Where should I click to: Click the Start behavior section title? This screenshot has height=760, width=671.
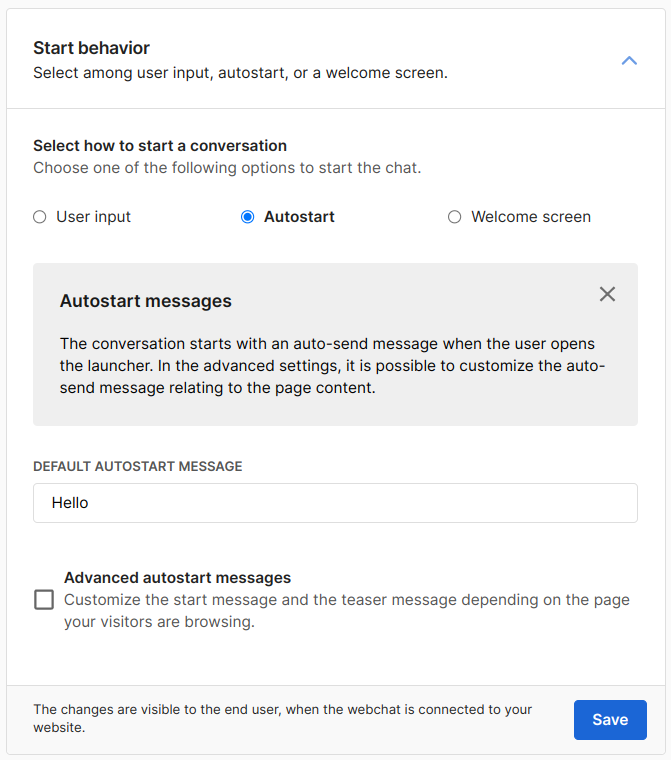(x=91, y=48)
